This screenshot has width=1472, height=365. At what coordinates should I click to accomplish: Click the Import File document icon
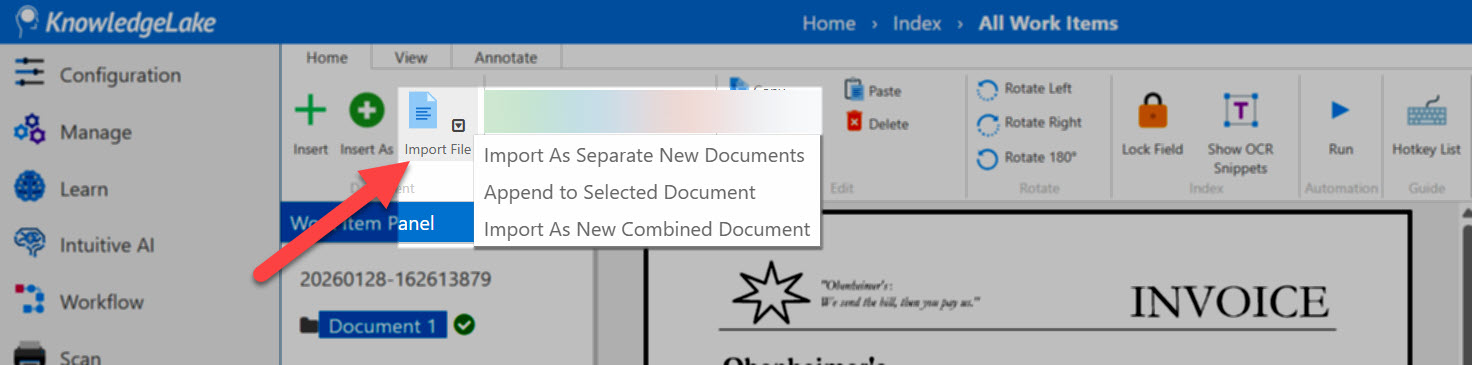[x=423, y=111]
